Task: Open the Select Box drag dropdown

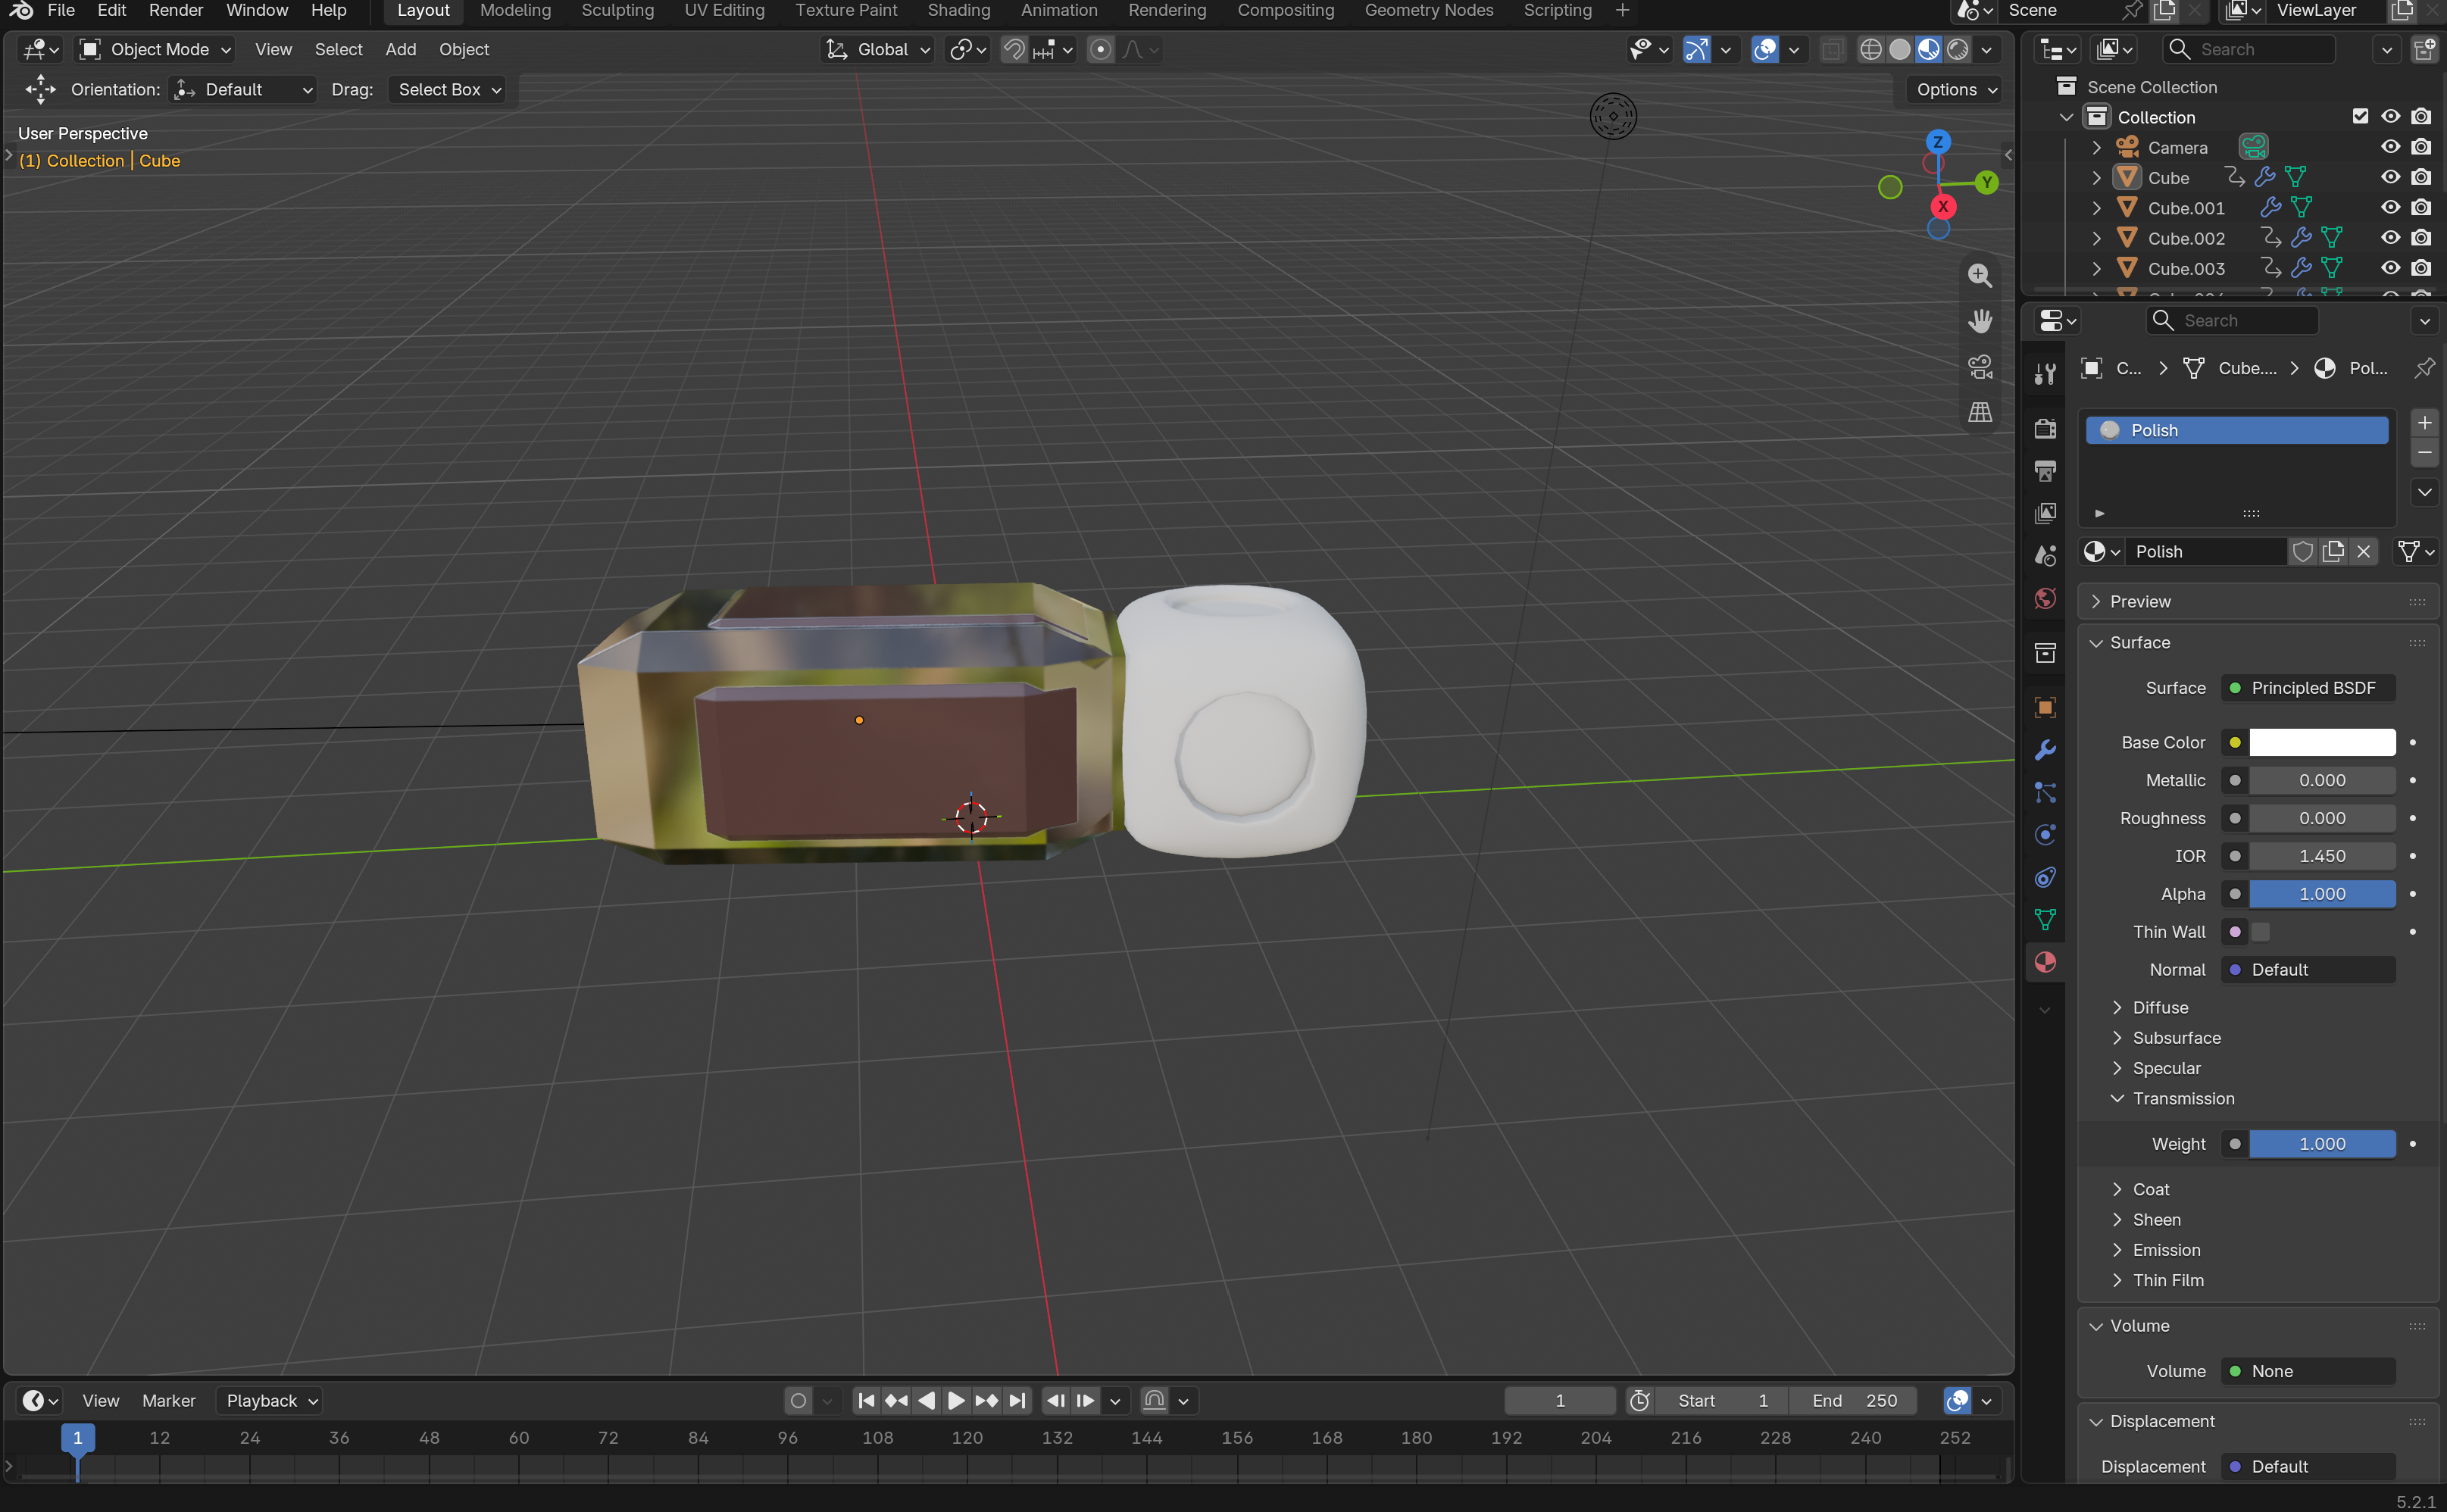Action: point(447,89)
